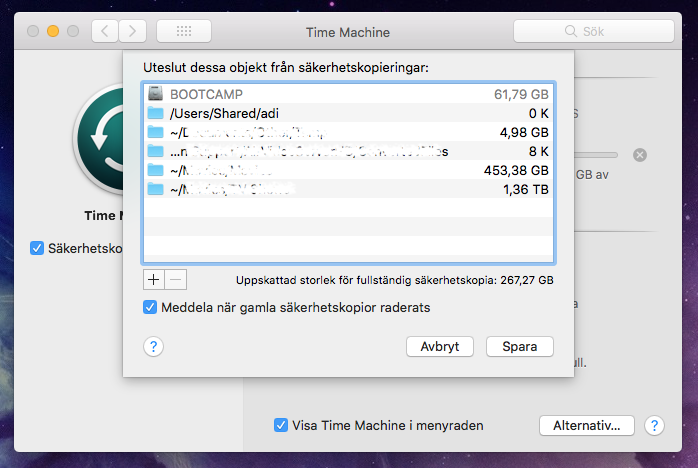698x468 pixels.
Task: Click the backup progress bar
Action: [x=596, y=155]
